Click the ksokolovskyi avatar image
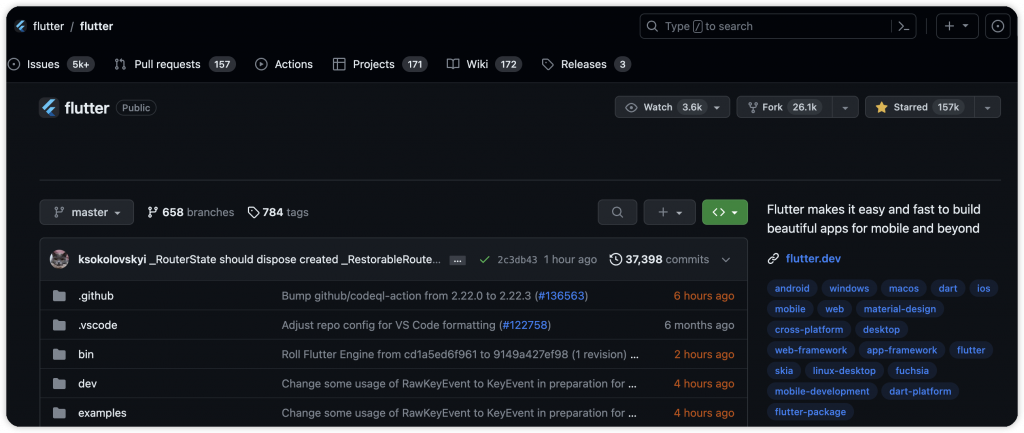 click(59, 259)
